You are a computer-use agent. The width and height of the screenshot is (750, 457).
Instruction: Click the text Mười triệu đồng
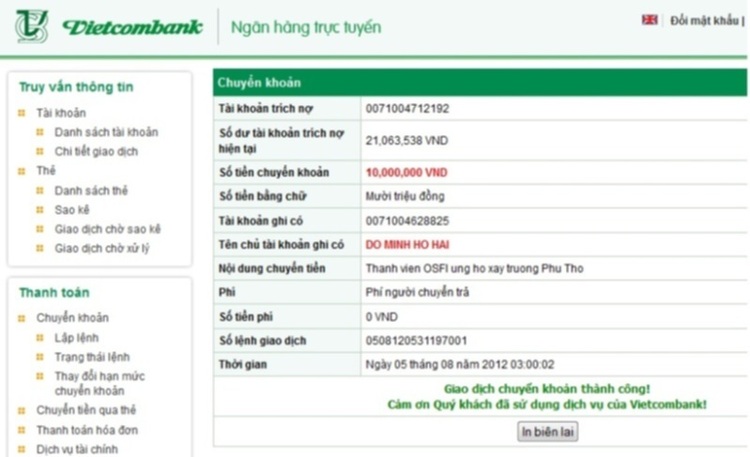(405, 196)
